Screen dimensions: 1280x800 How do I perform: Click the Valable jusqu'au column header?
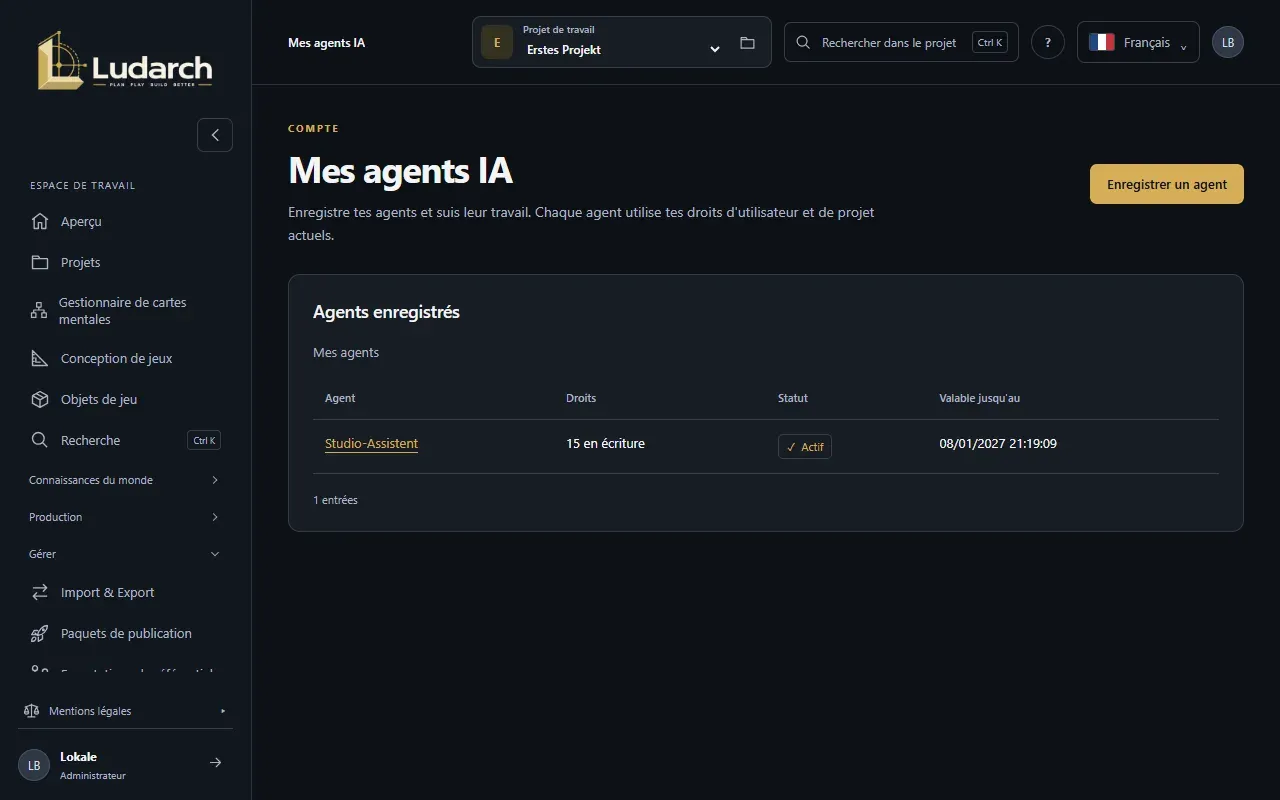980,398
